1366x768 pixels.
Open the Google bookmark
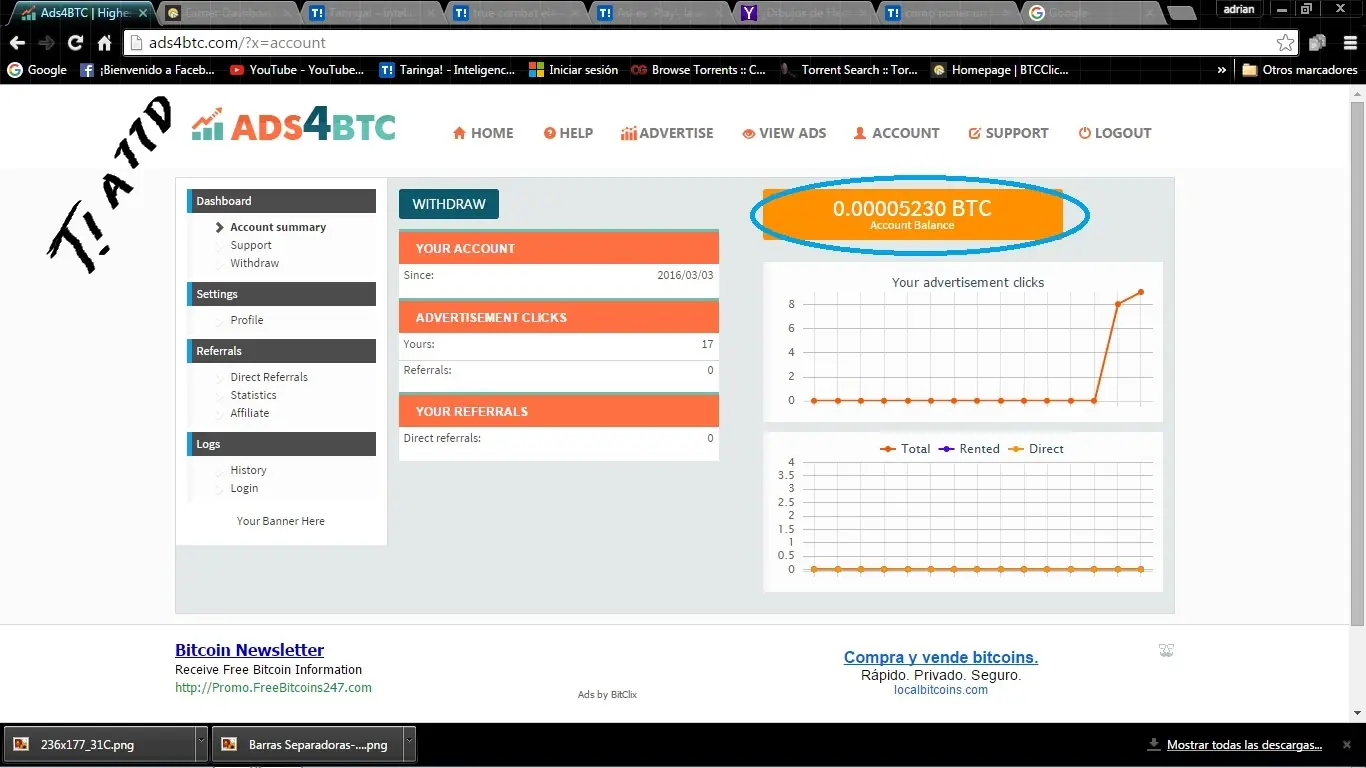[x=37, y=70]
